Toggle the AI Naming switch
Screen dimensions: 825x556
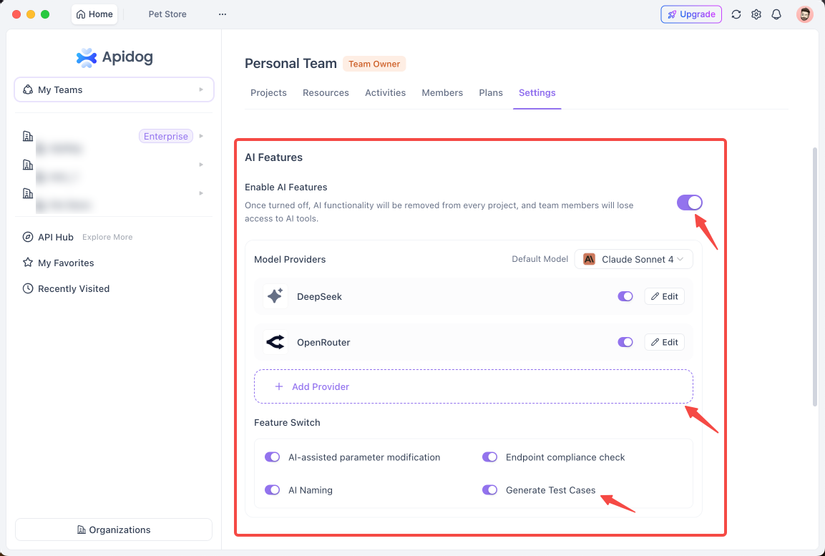[x=272, y=490]
